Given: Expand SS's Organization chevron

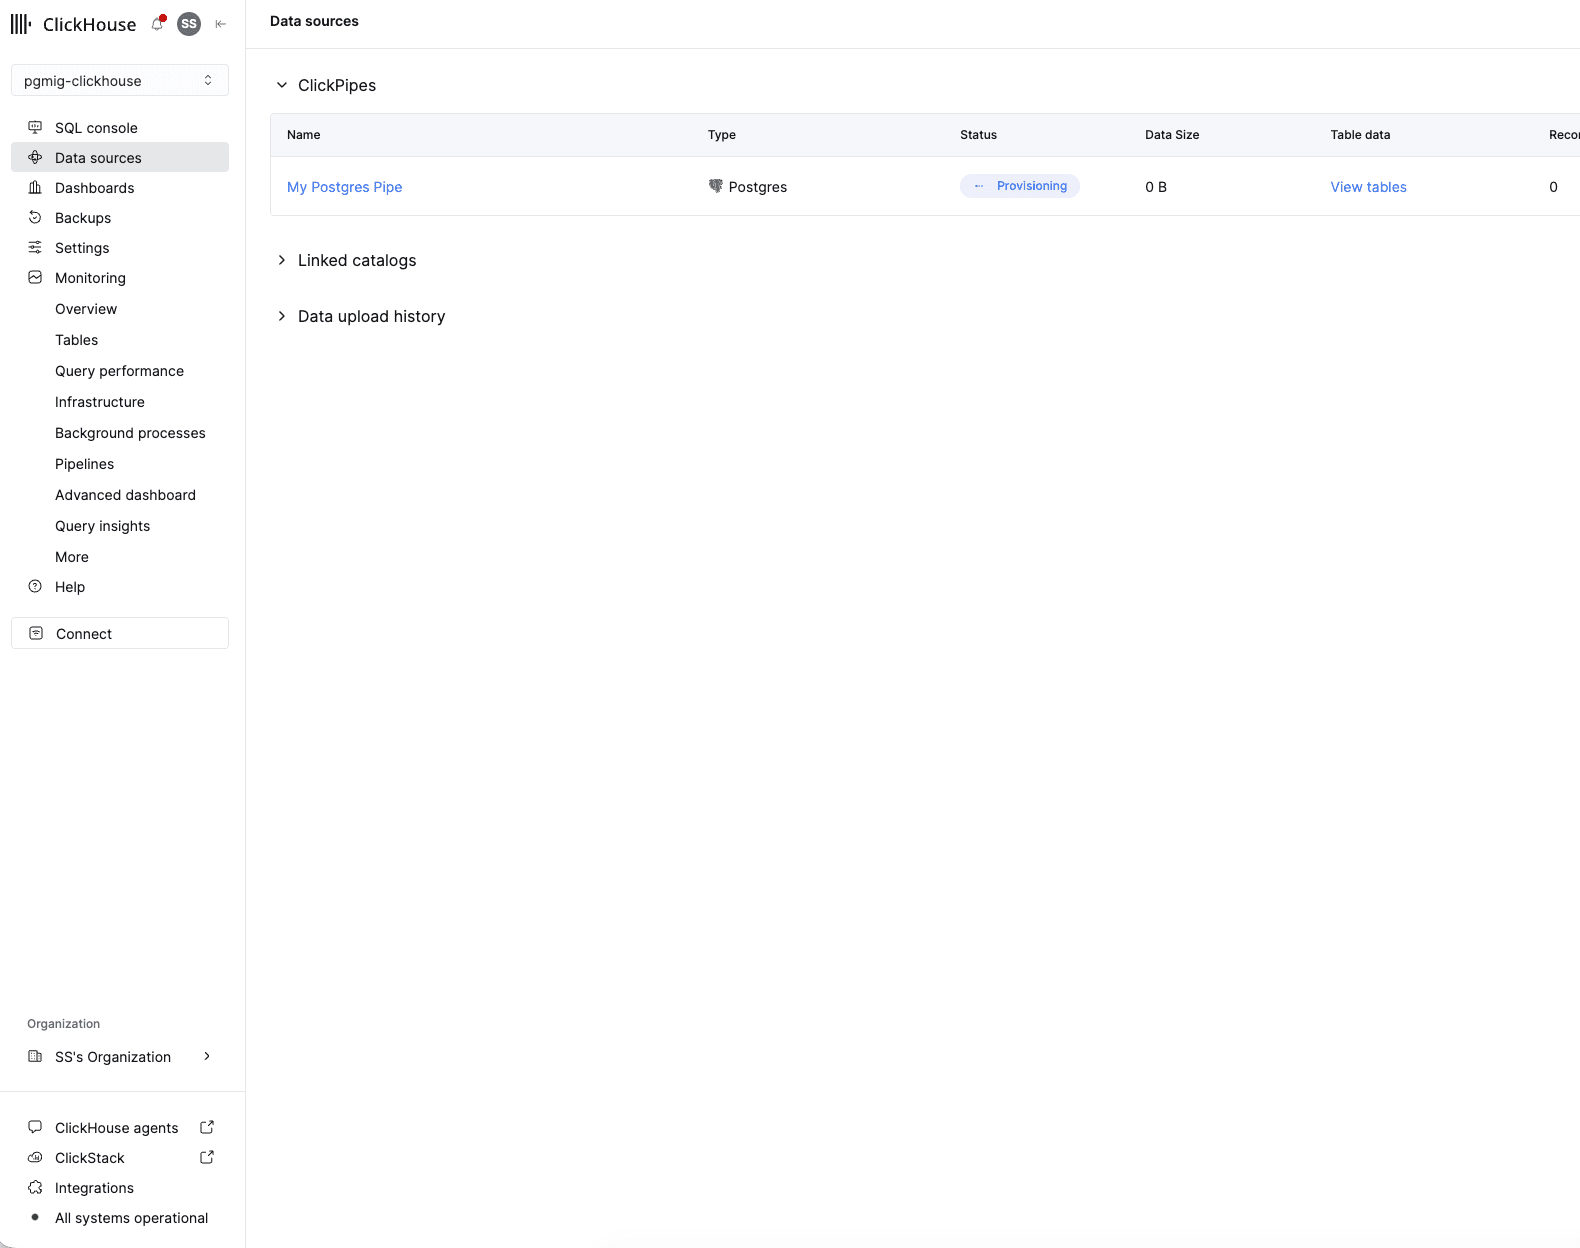Looking at the screenshot, I should click(207, 1056).
